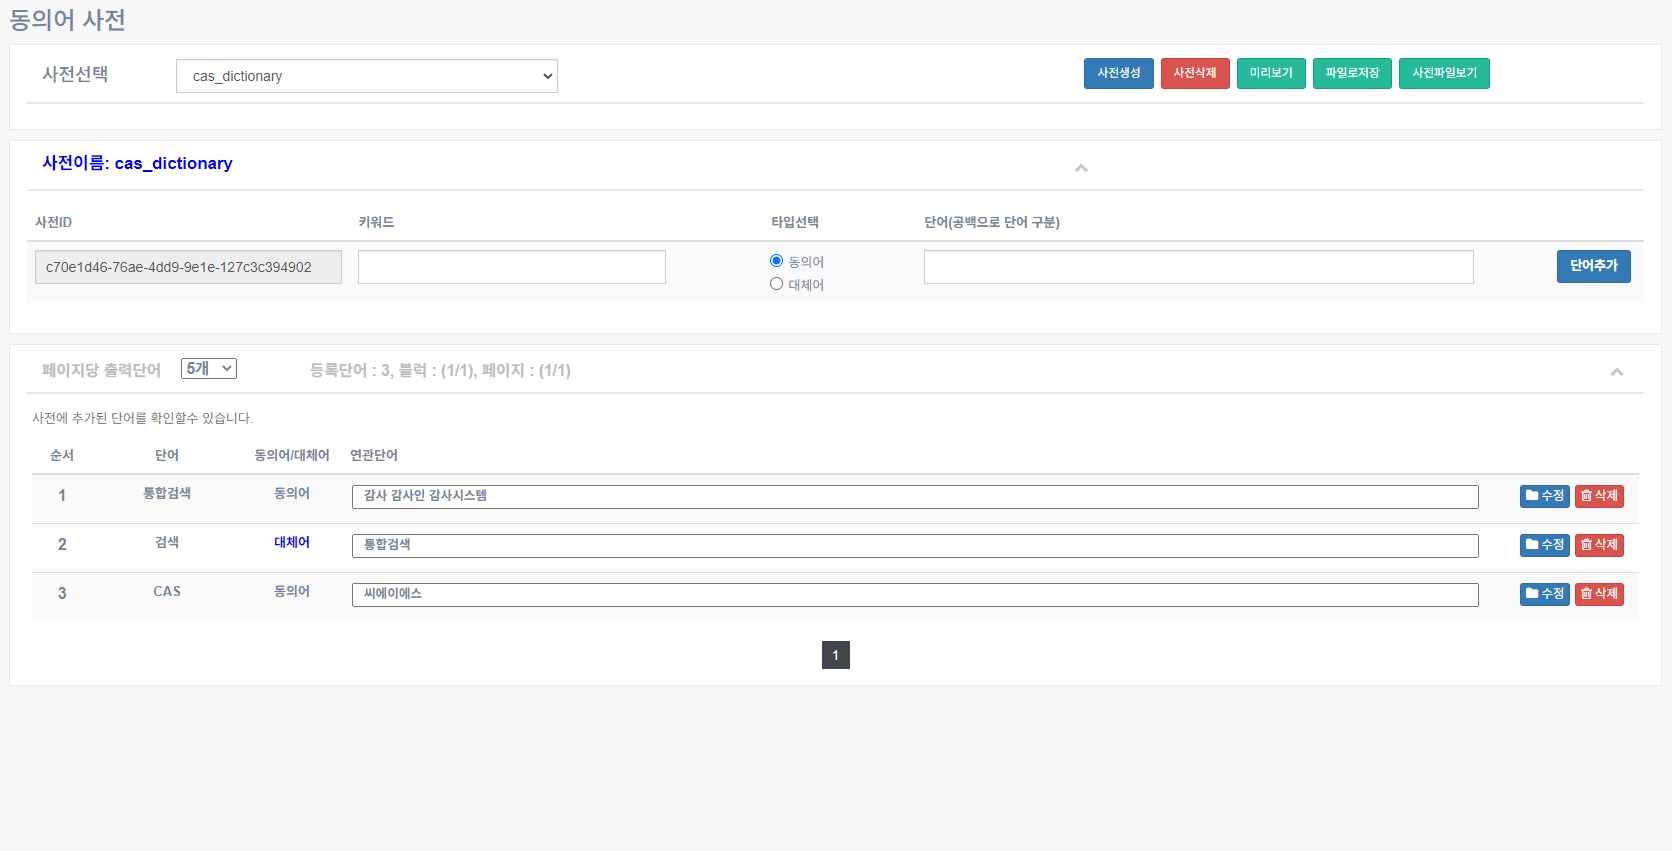Click 삭제 for the 검색 row
Image resolution: width=1672 pixels, height=851 pixels.
pos(1599,545)
